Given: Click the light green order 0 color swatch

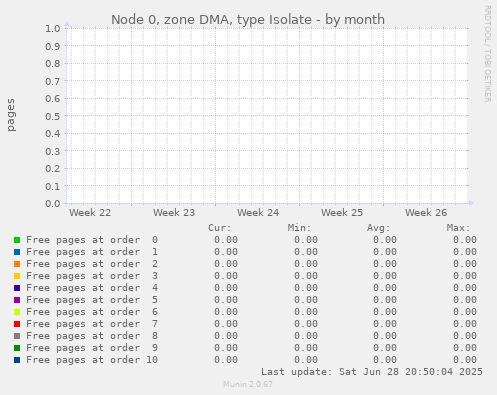Looking at the screenshot, I should (x=17, y=240).
